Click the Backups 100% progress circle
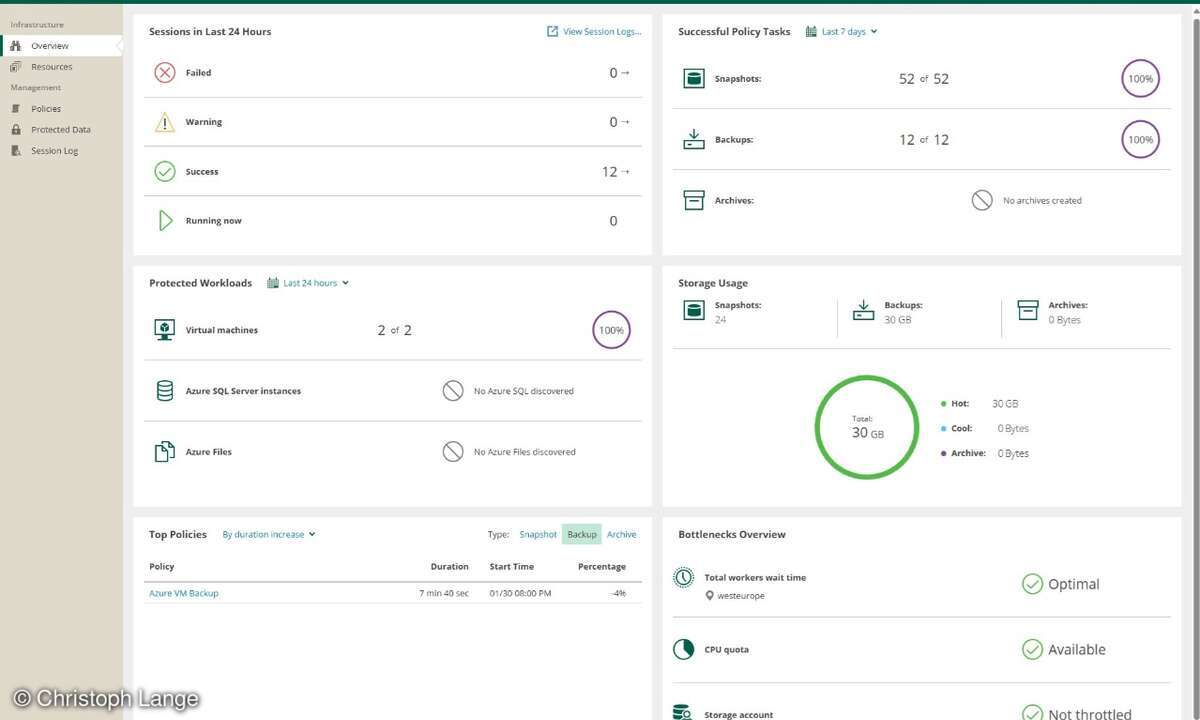This screenshot has width=1200, height=720. pyautogui.click(x=1140, y=139)
